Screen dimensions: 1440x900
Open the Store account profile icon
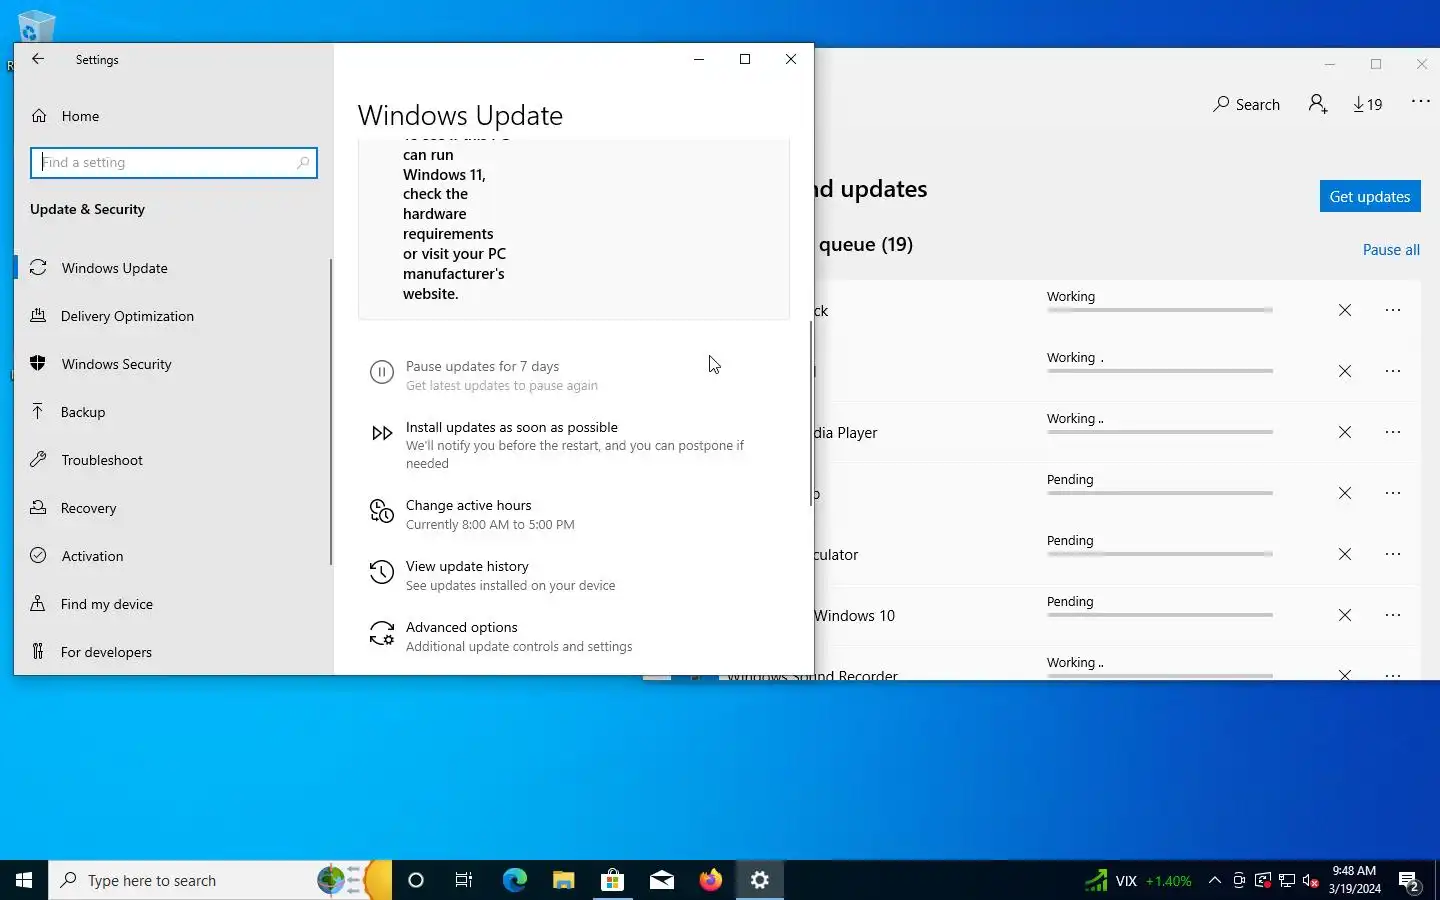(1318, 104)
